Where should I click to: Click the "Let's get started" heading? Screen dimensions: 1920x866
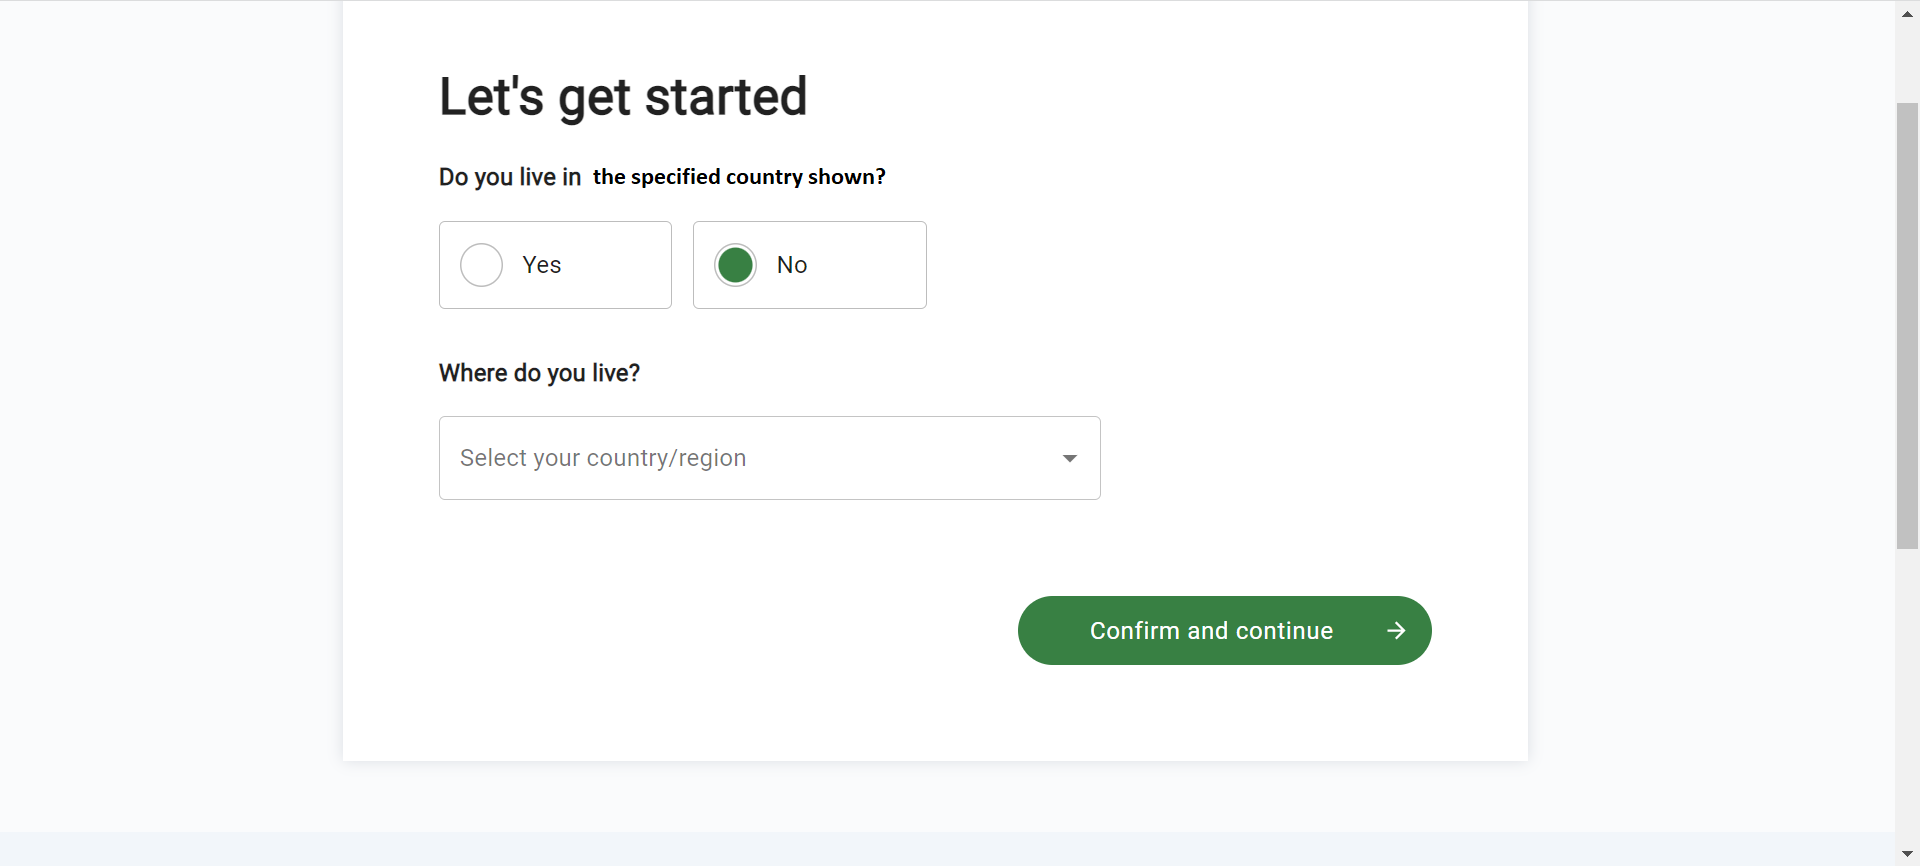click(622, 97)
